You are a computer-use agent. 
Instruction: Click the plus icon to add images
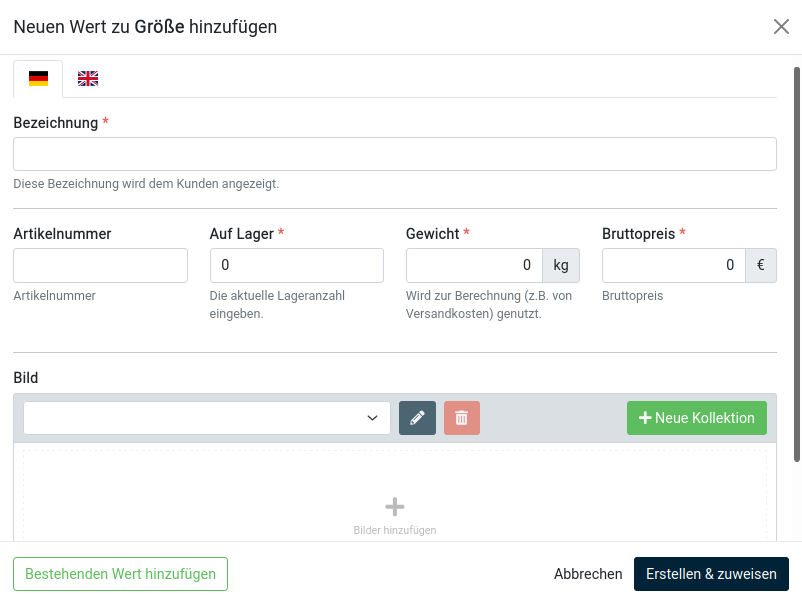pyautogui.click(x=395, y=506)
